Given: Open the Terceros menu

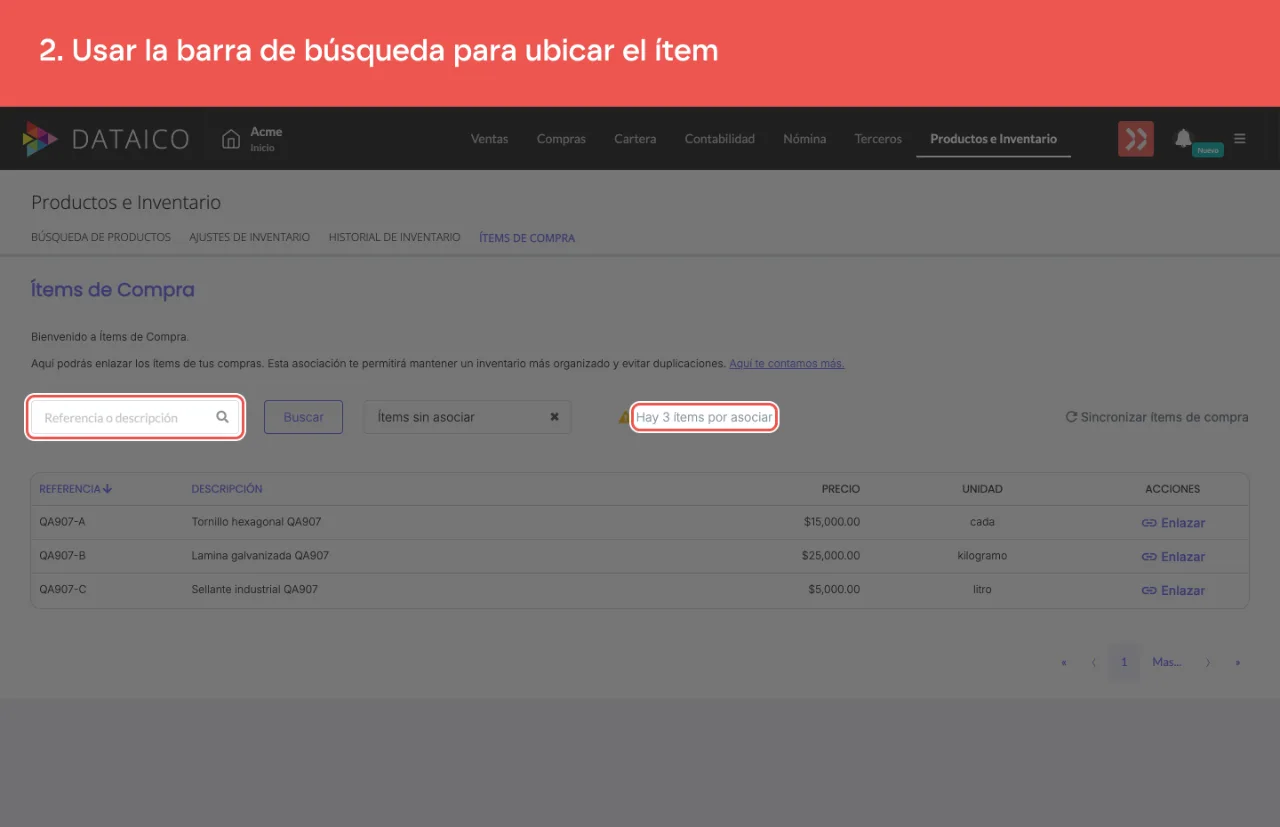Looking at the screenshot, I should coord(878,139).
